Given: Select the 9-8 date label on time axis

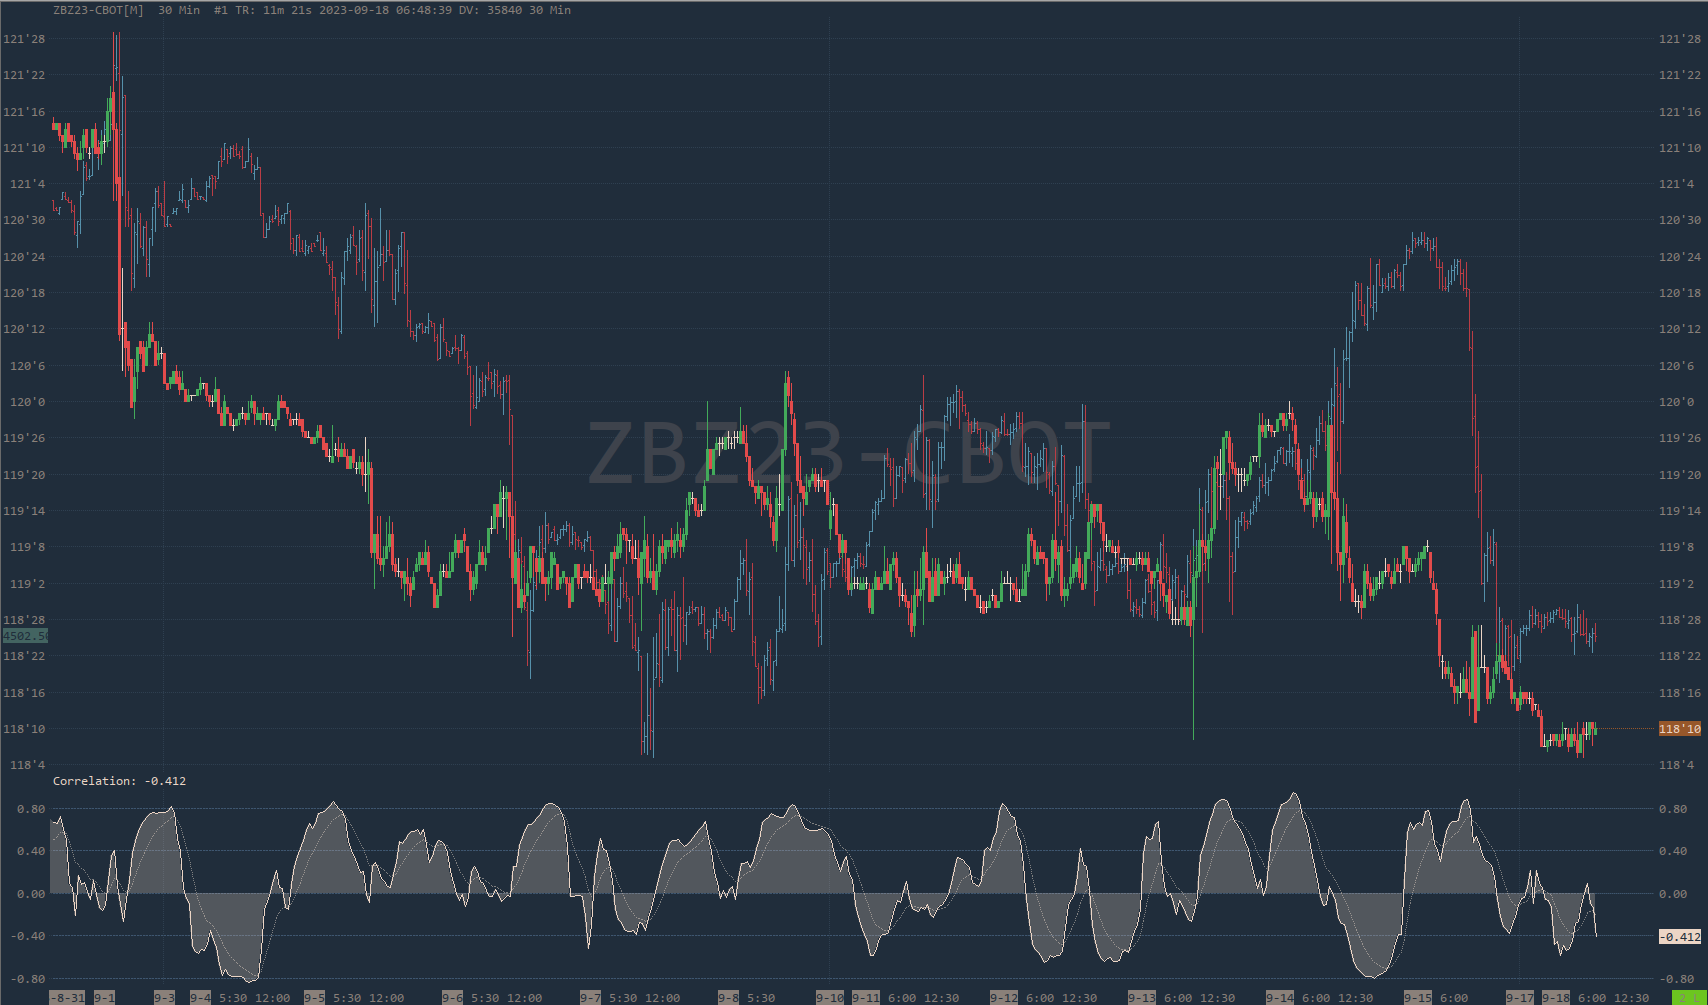Looking at the screenshot, I should pos(728,998).
